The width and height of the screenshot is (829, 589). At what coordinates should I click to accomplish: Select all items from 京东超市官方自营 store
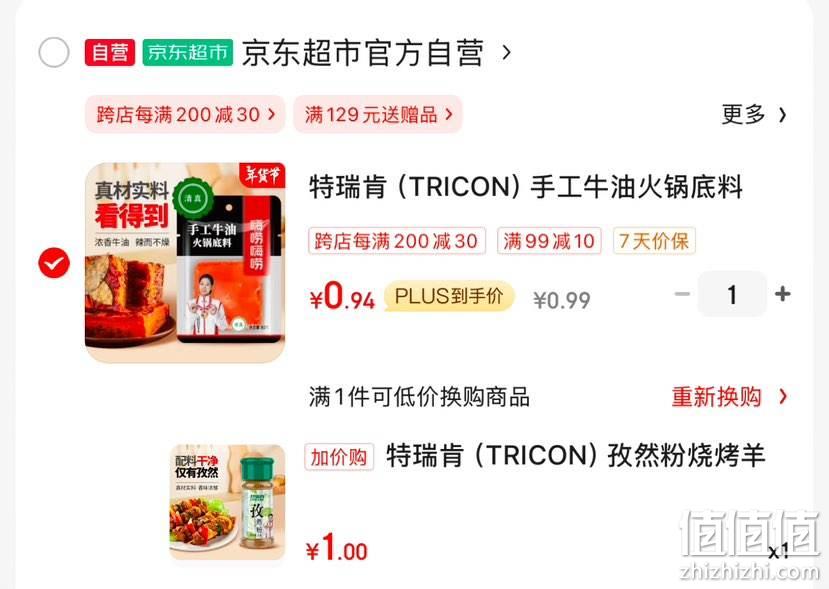[x=54, y=52]
